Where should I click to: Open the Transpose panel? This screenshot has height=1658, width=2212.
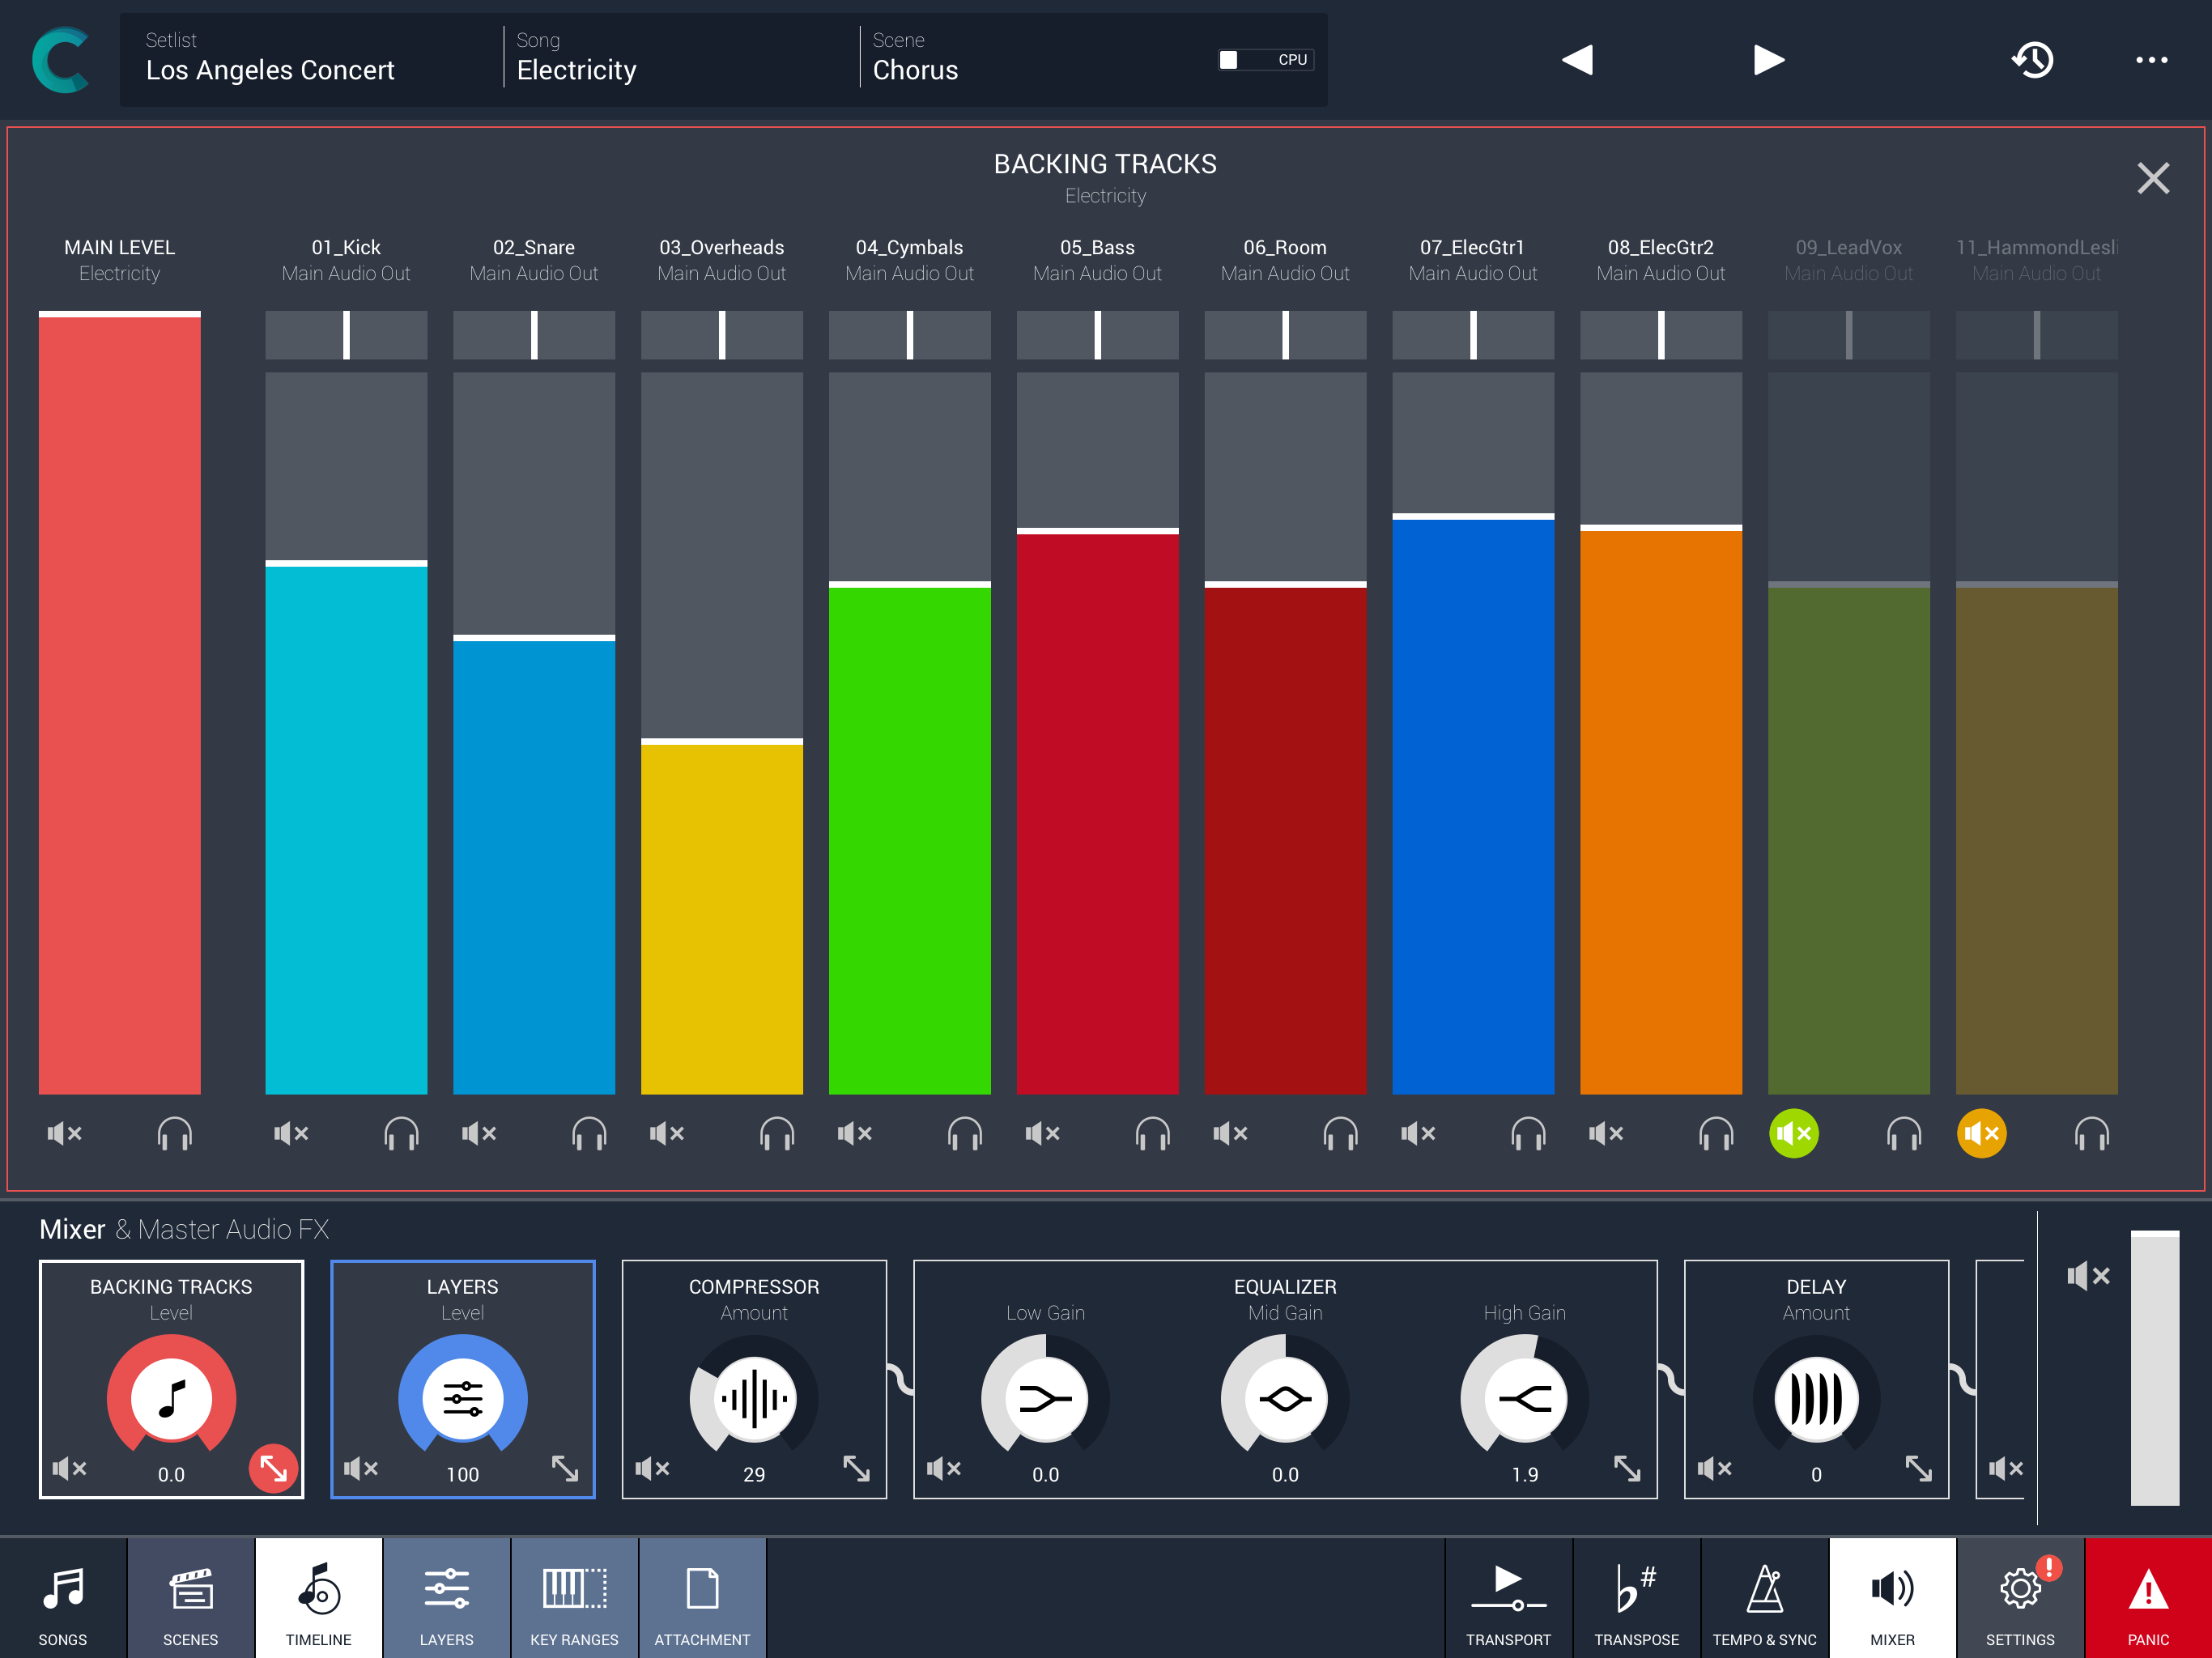pos(1636,1598)
